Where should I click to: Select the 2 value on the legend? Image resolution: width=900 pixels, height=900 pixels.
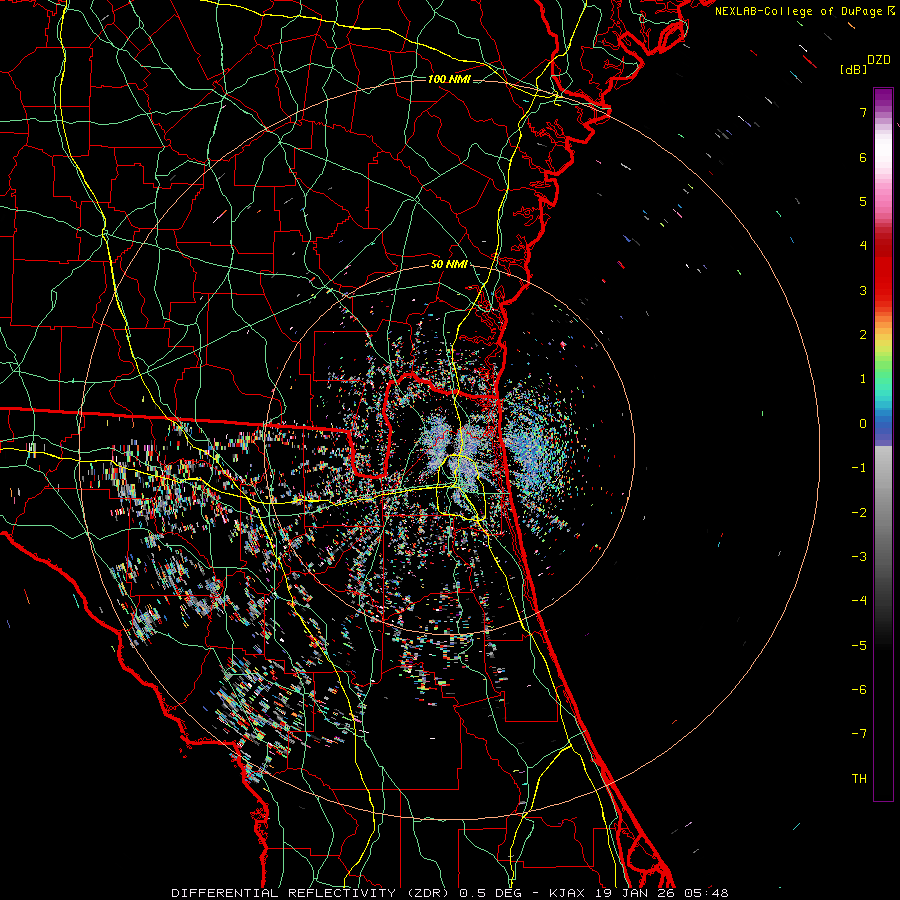coord(863,335)
